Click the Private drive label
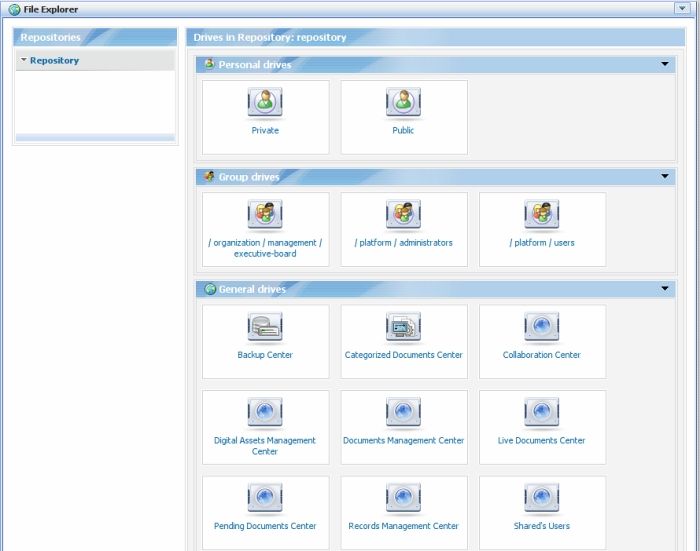The height and width of the screenshot is (551, 700). click(265, 130)
